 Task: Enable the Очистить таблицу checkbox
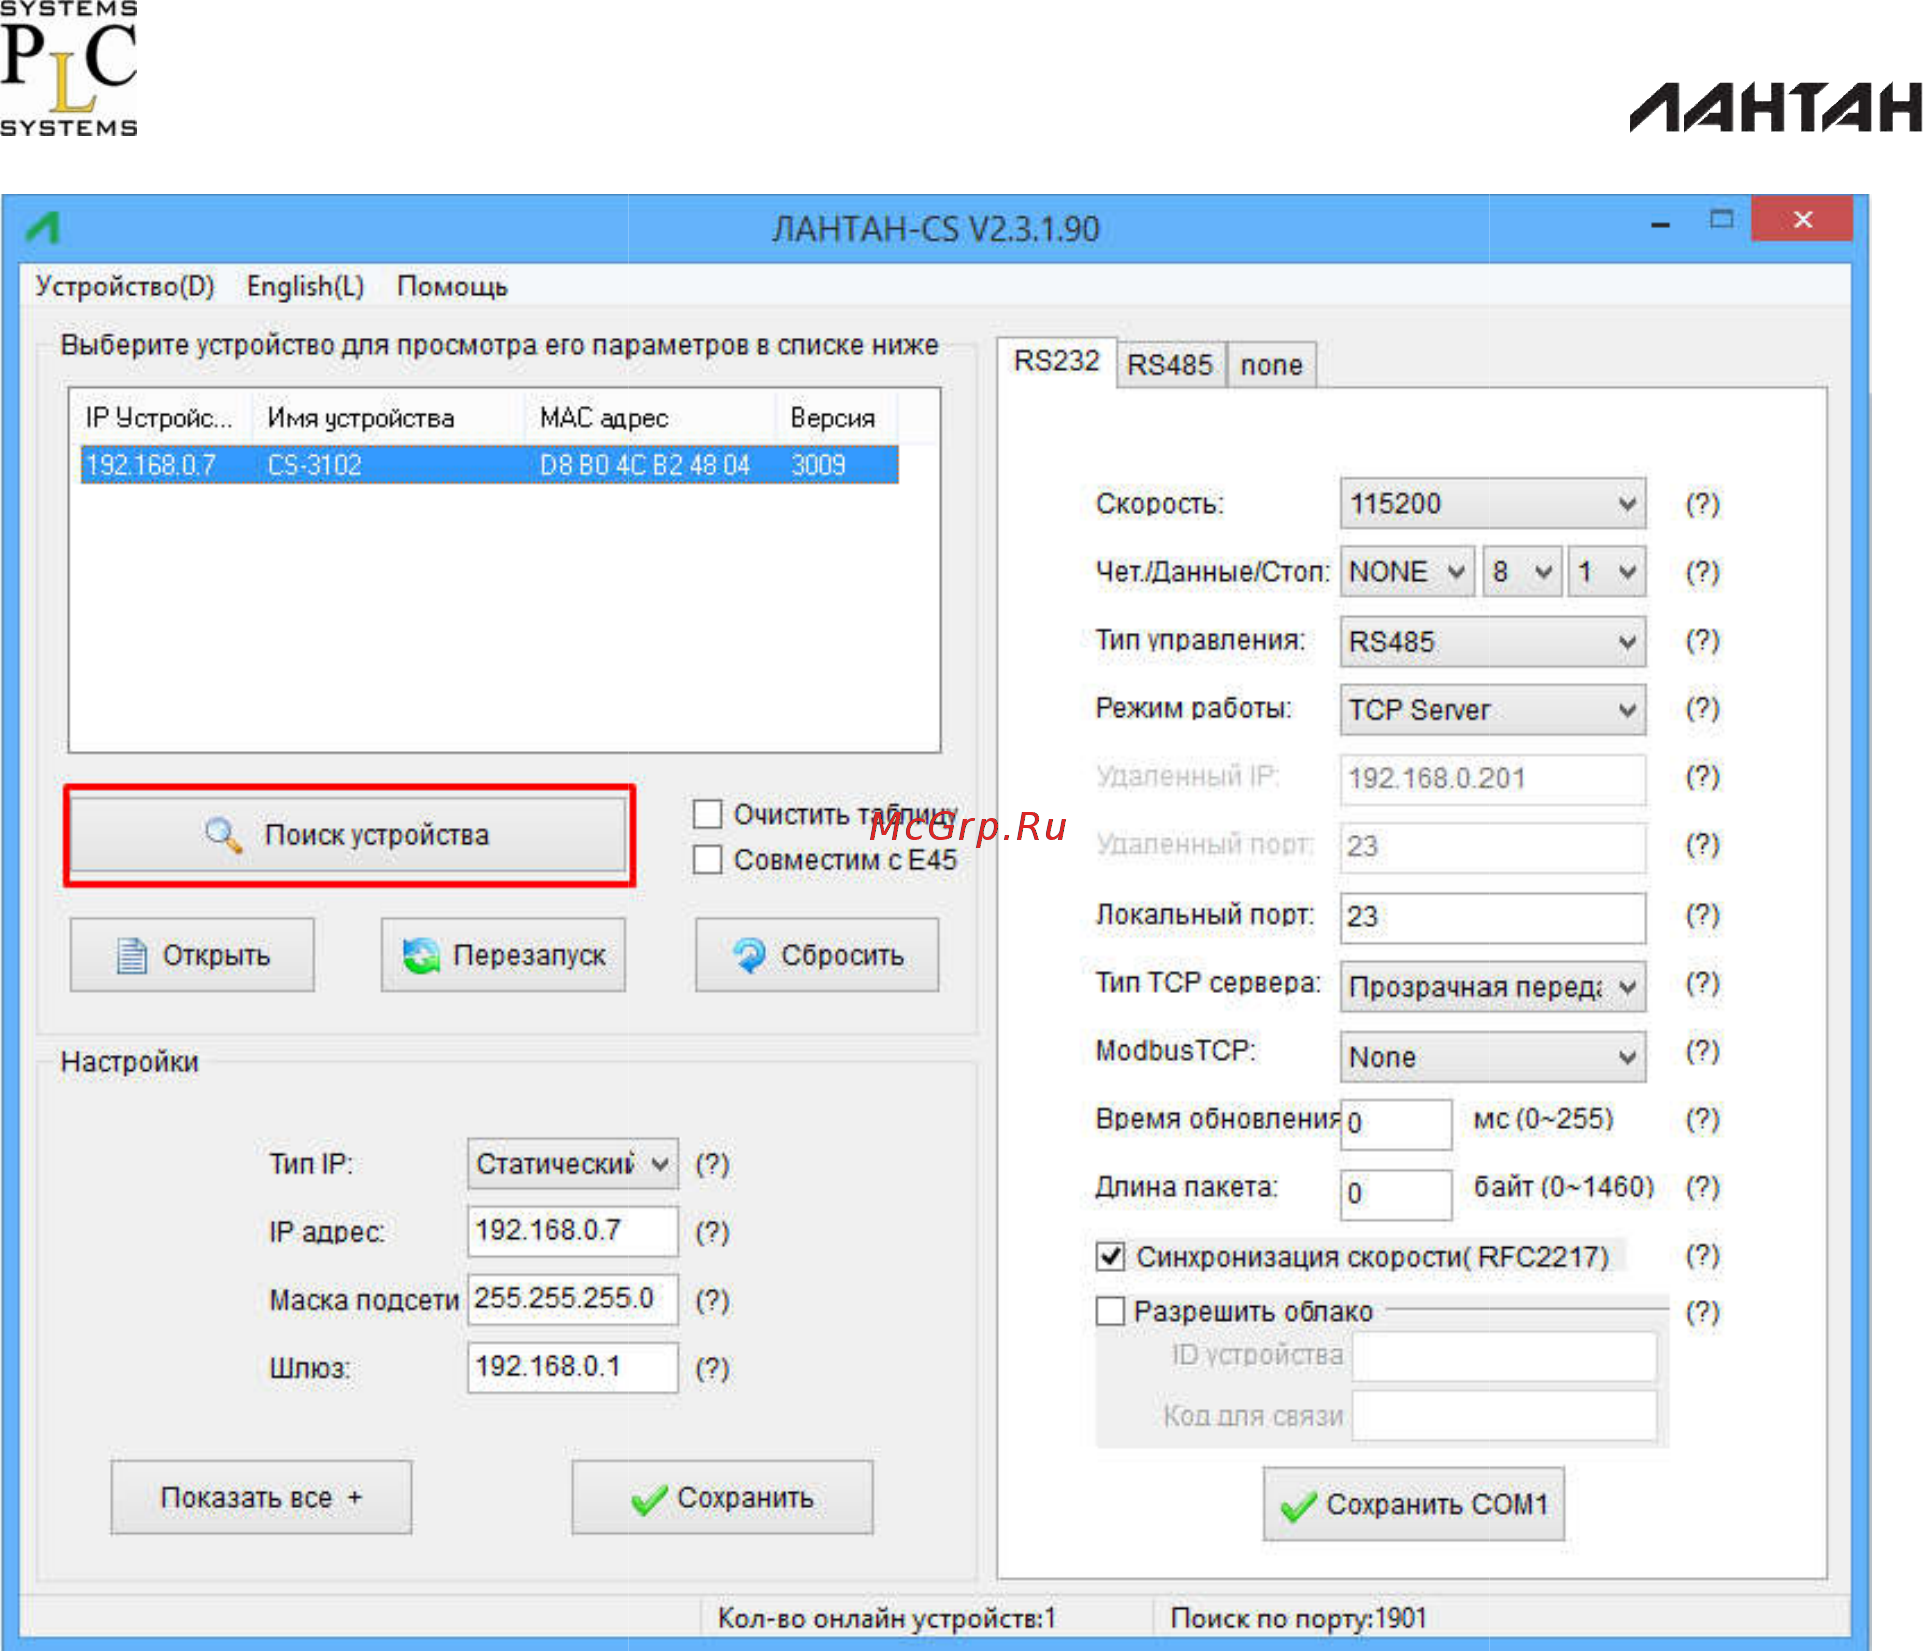(x=707, y=814)
